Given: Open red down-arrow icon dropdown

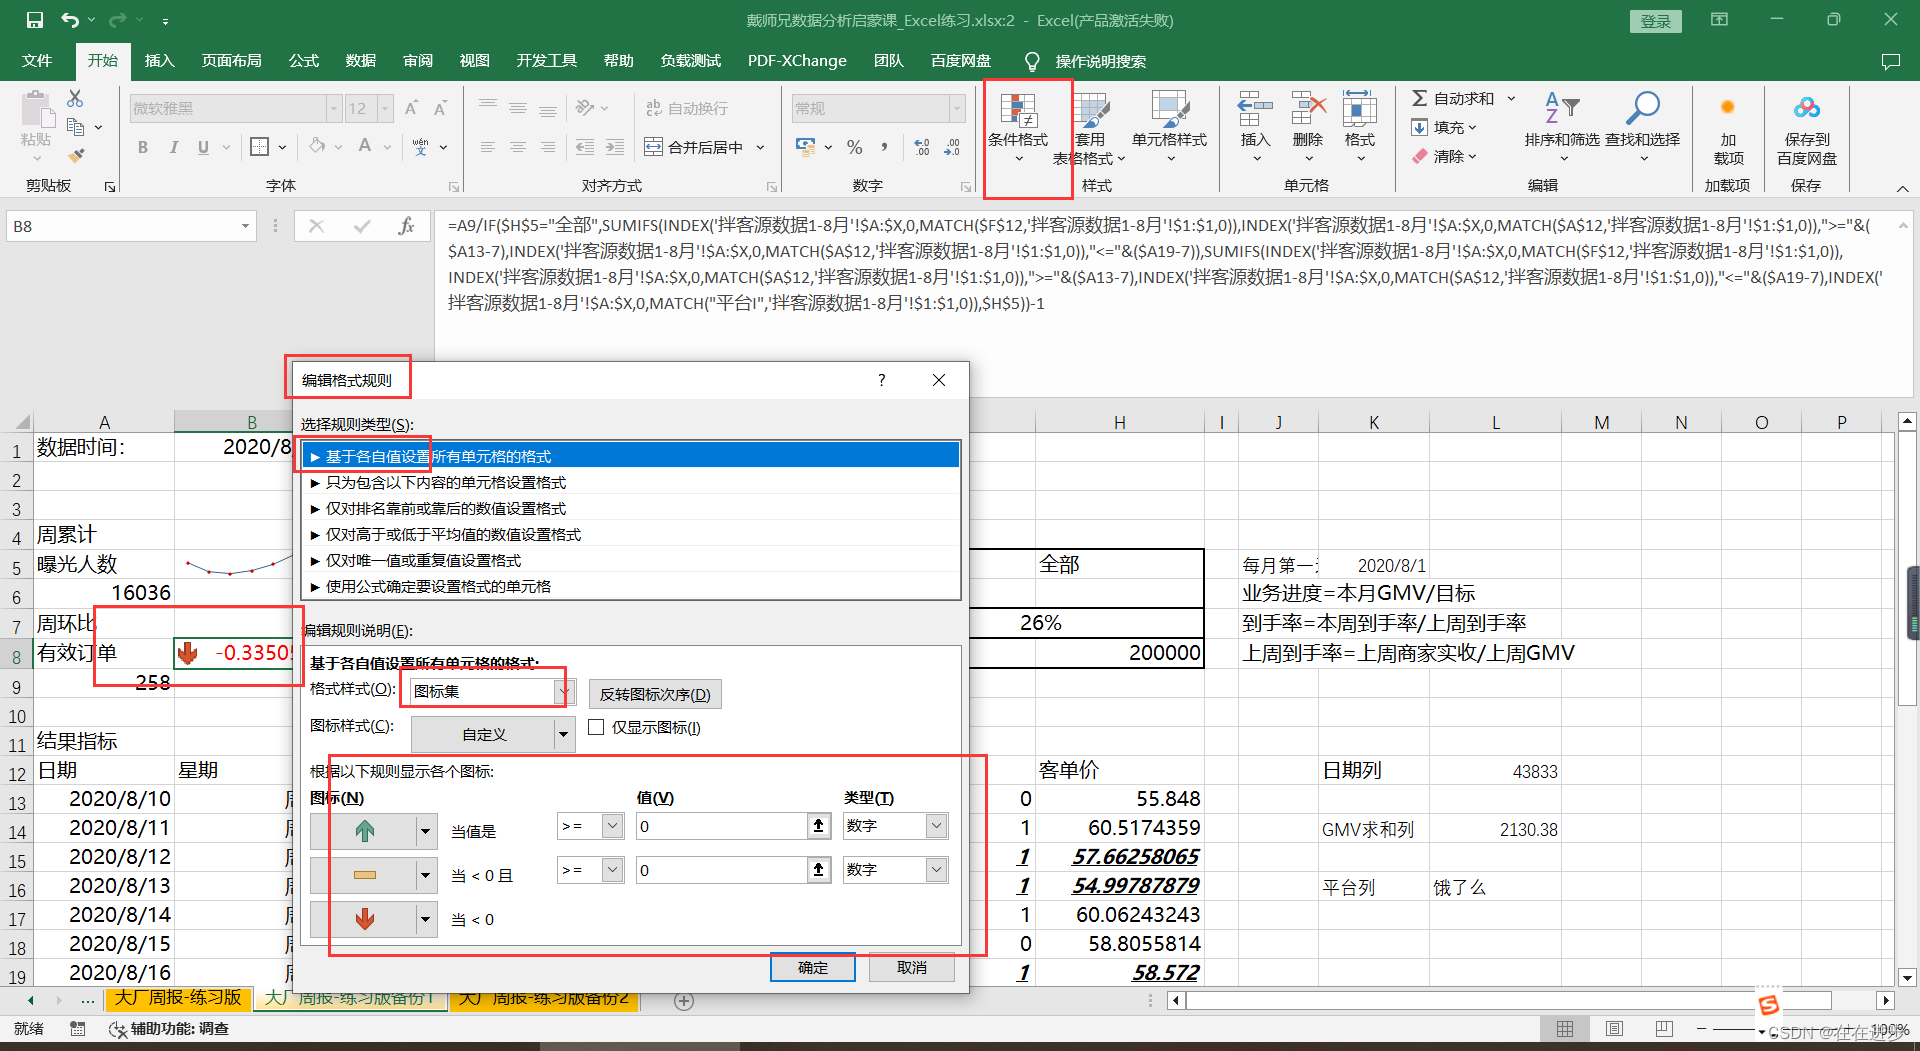Looking at the screenshot, I should tap(425, 919).
